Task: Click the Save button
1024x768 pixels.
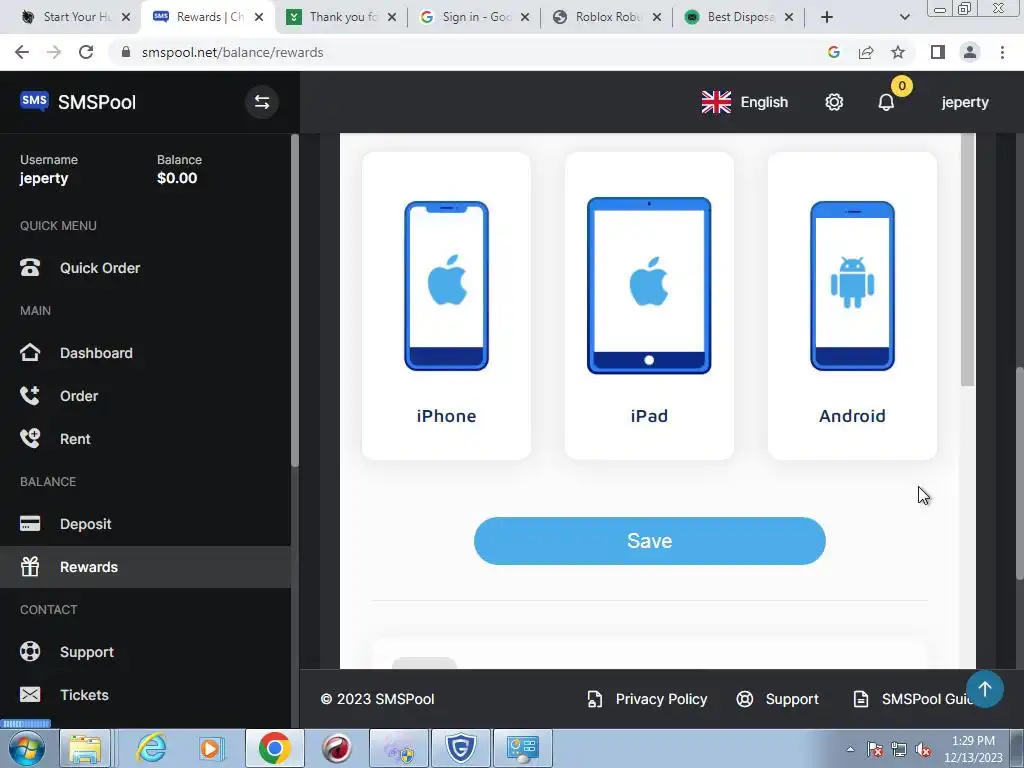Action: pos(650,541)
